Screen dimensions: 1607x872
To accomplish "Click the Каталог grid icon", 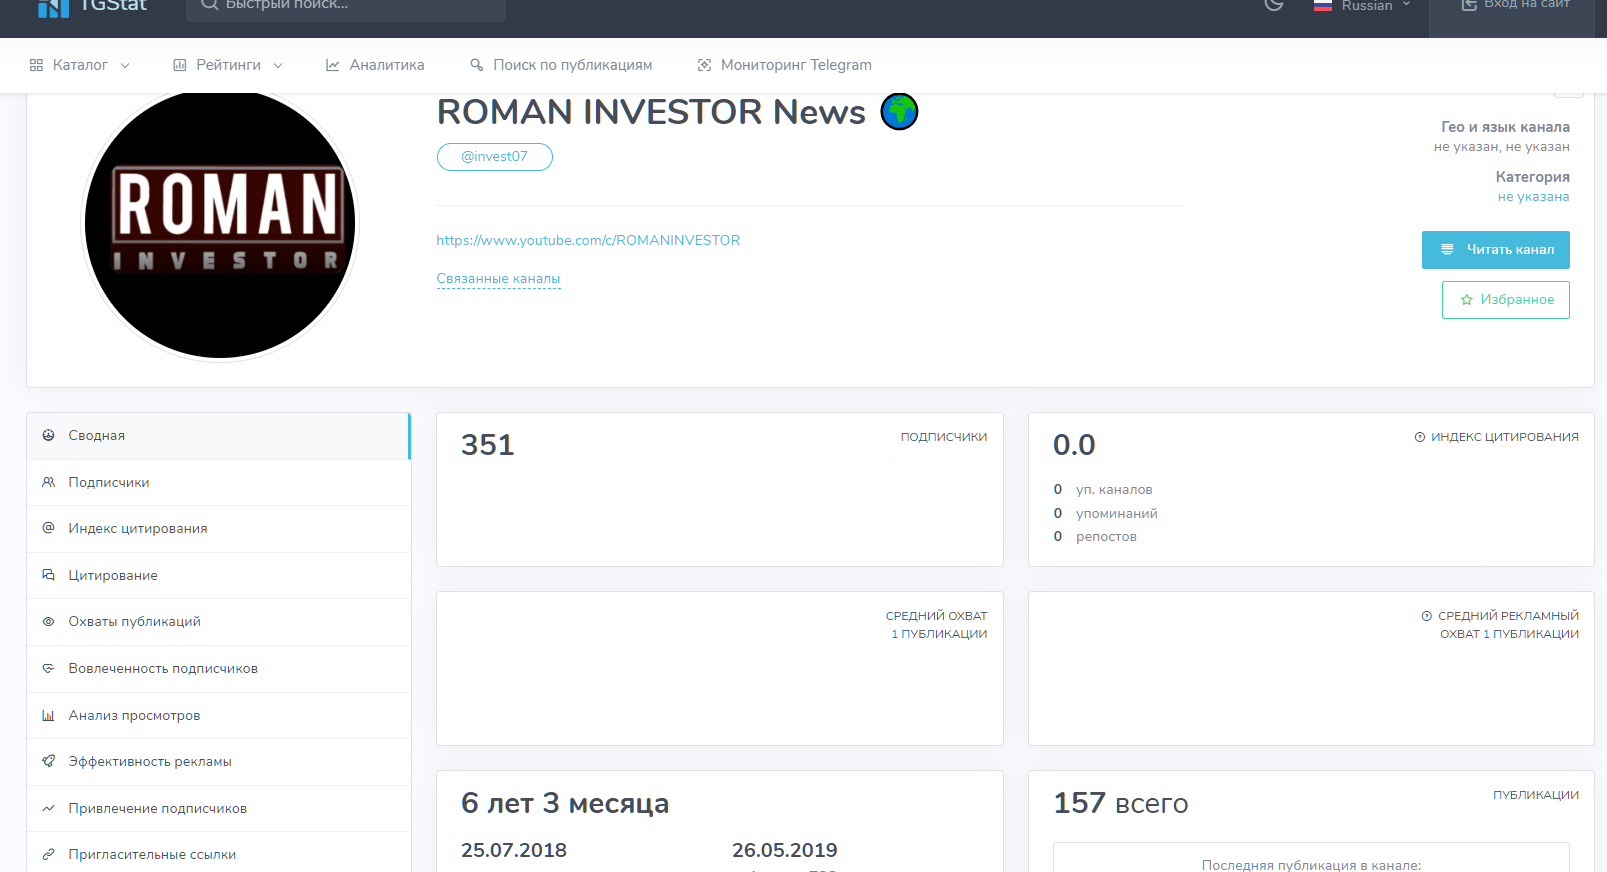I will tap(36, 65).
